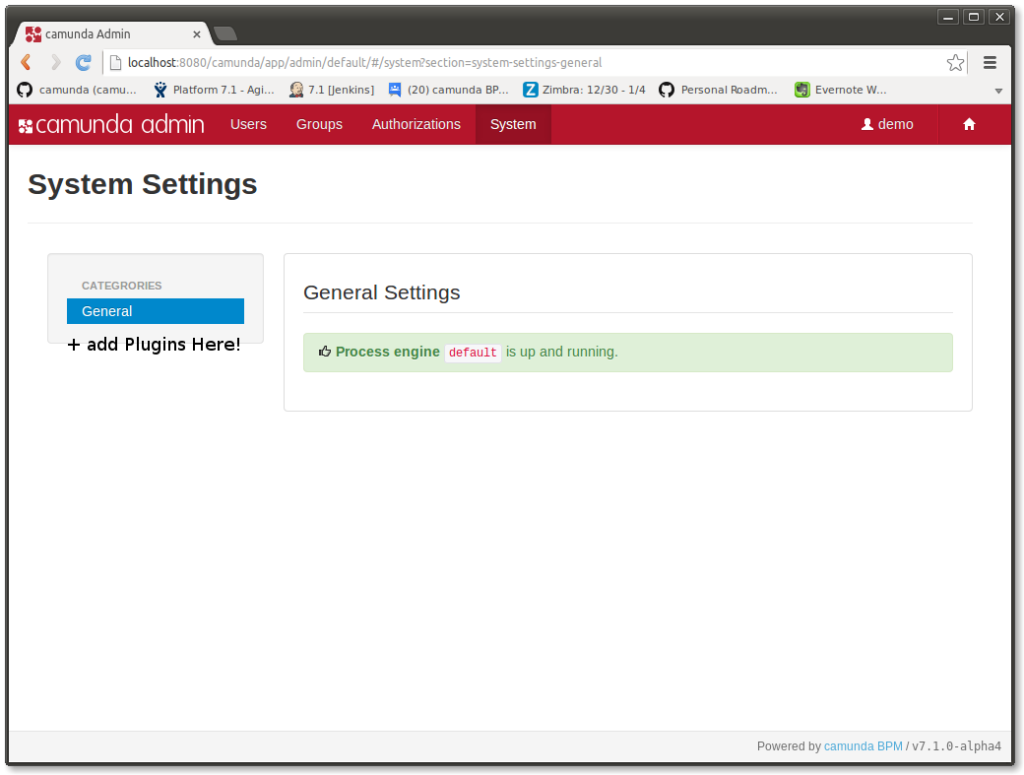
Task: Open the Groups section
Action: click(x=319, y=124)
